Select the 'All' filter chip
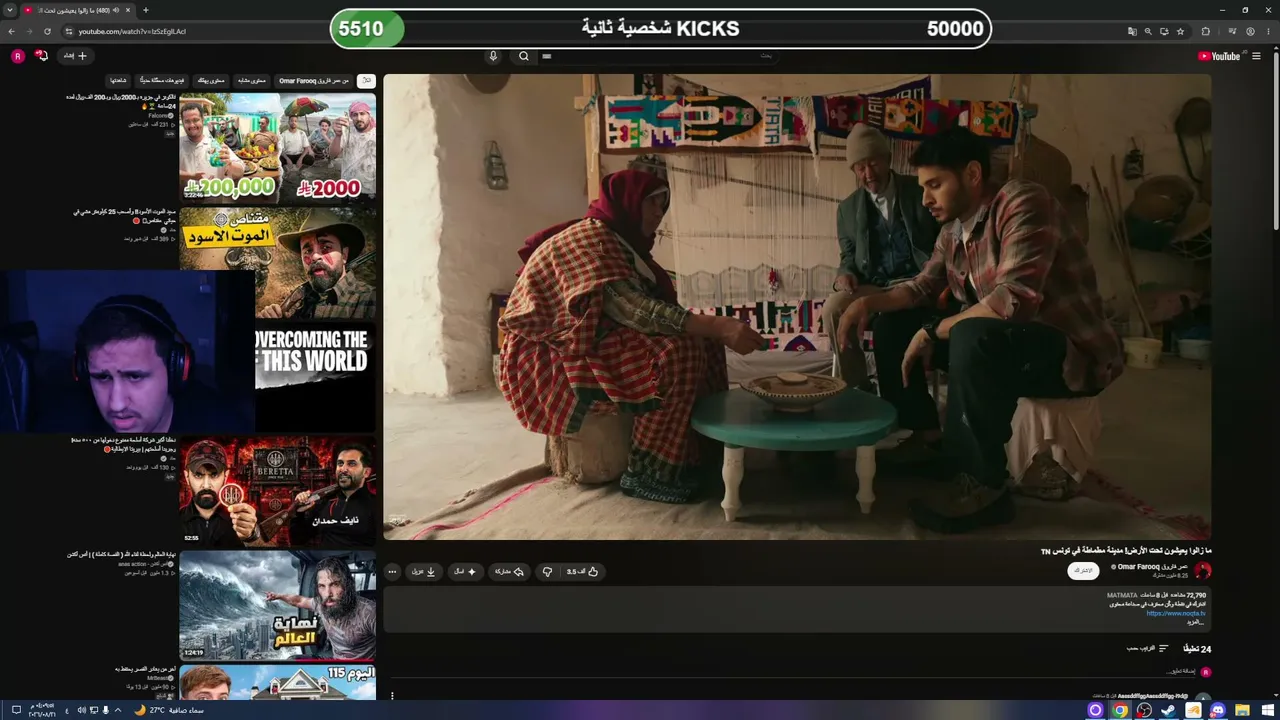Image resolution: width=1280 pixels, height=720 pixels. point(367,80)
